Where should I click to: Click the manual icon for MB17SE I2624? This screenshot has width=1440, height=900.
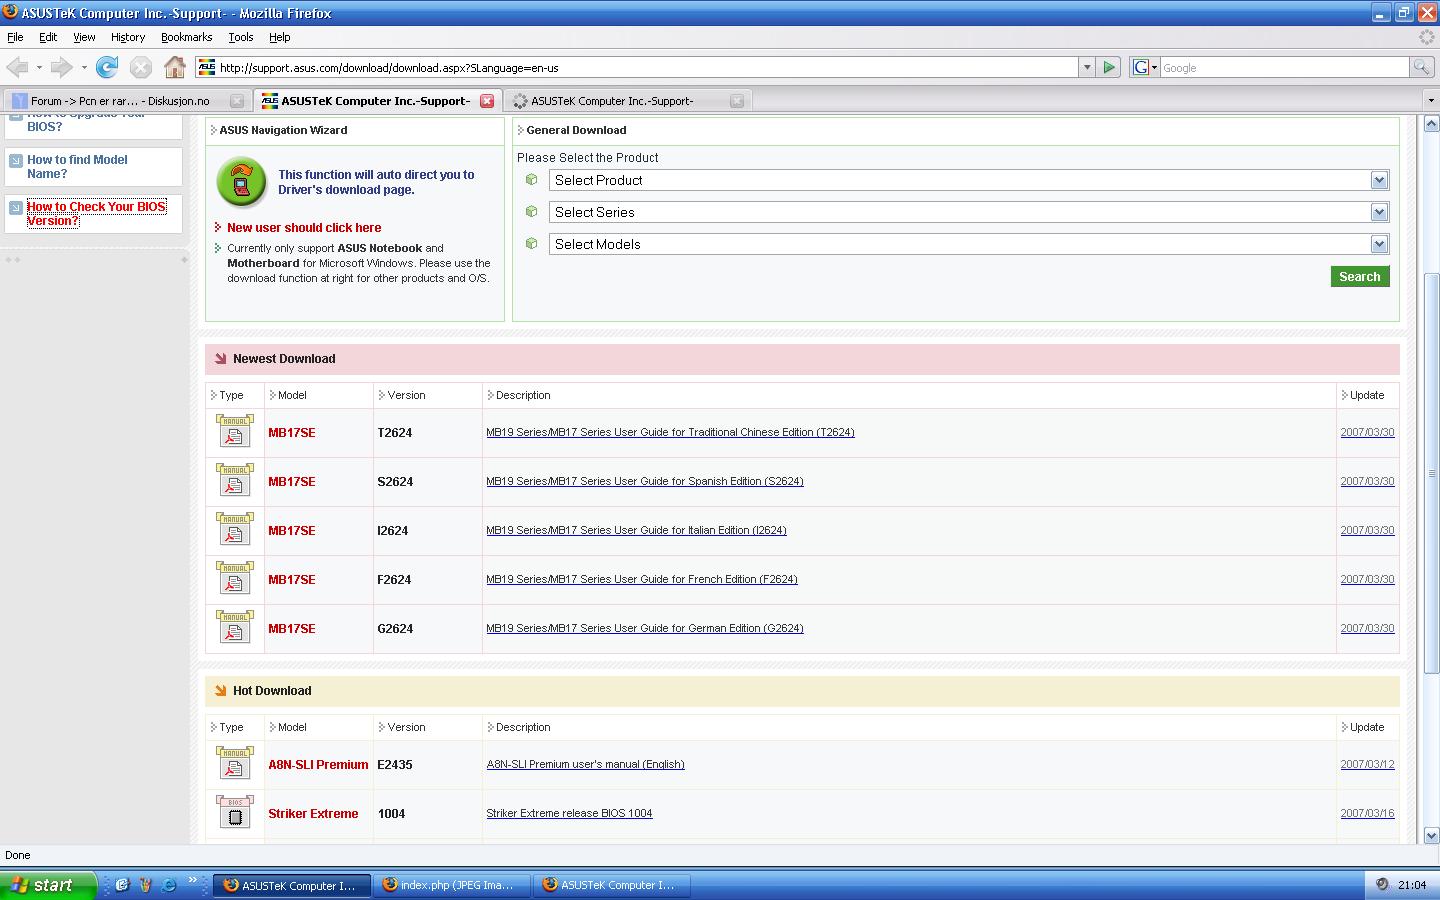tap(234, 530)
